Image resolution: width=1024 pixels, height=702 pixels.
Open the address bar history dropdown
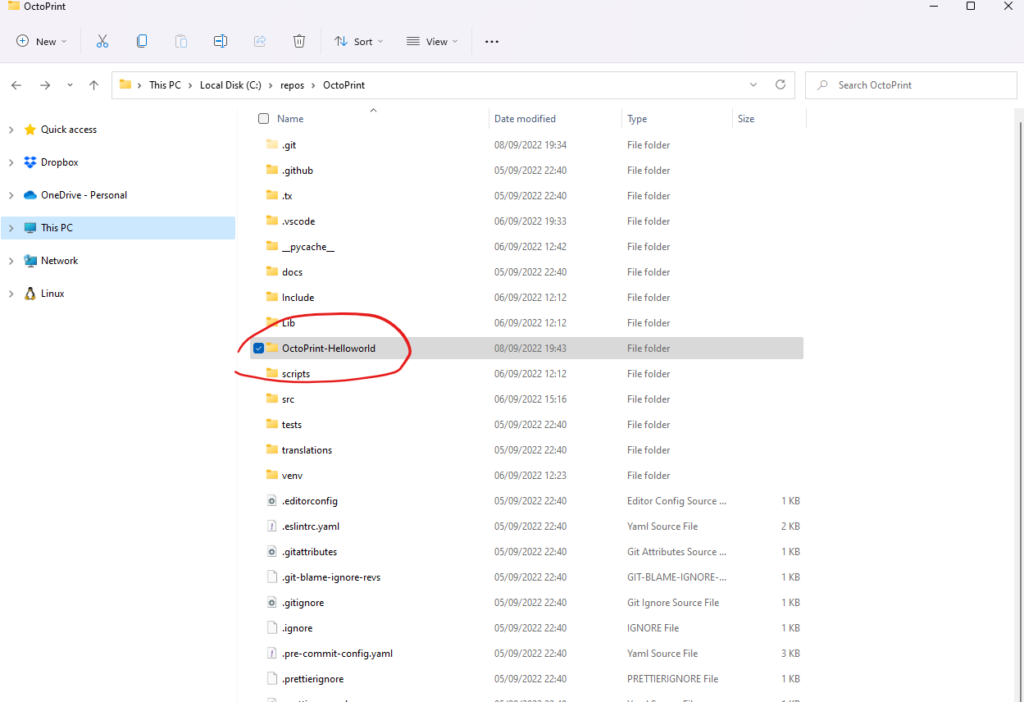point(754,85)
